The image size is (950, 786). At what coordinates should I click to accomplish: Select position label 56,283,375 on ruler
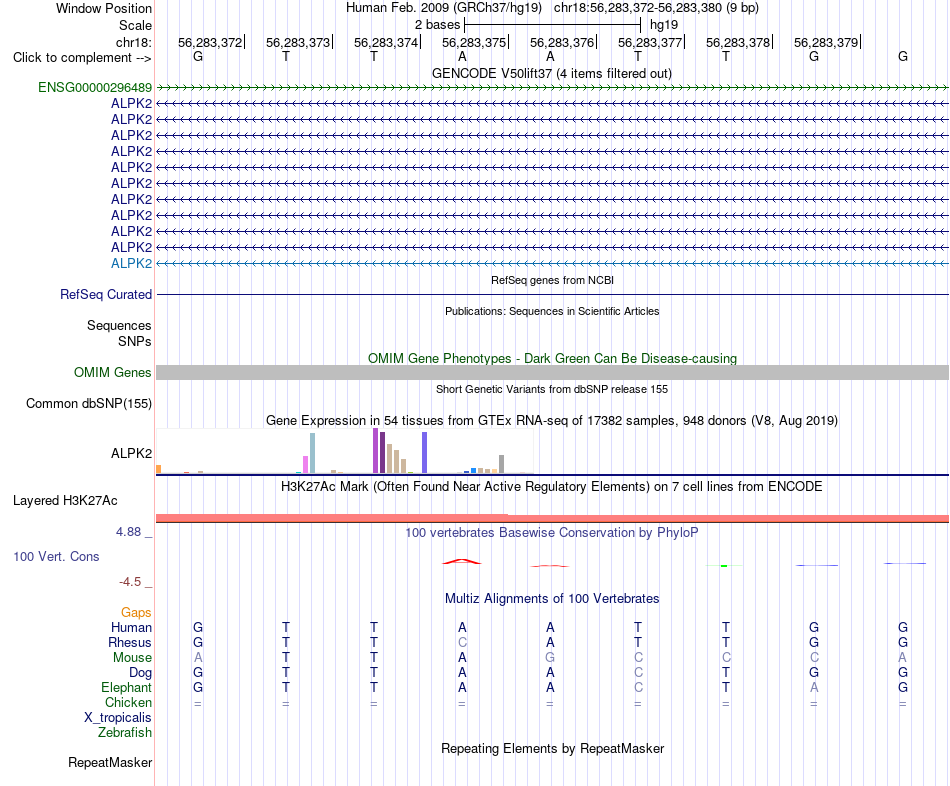(x=474, y=42)
